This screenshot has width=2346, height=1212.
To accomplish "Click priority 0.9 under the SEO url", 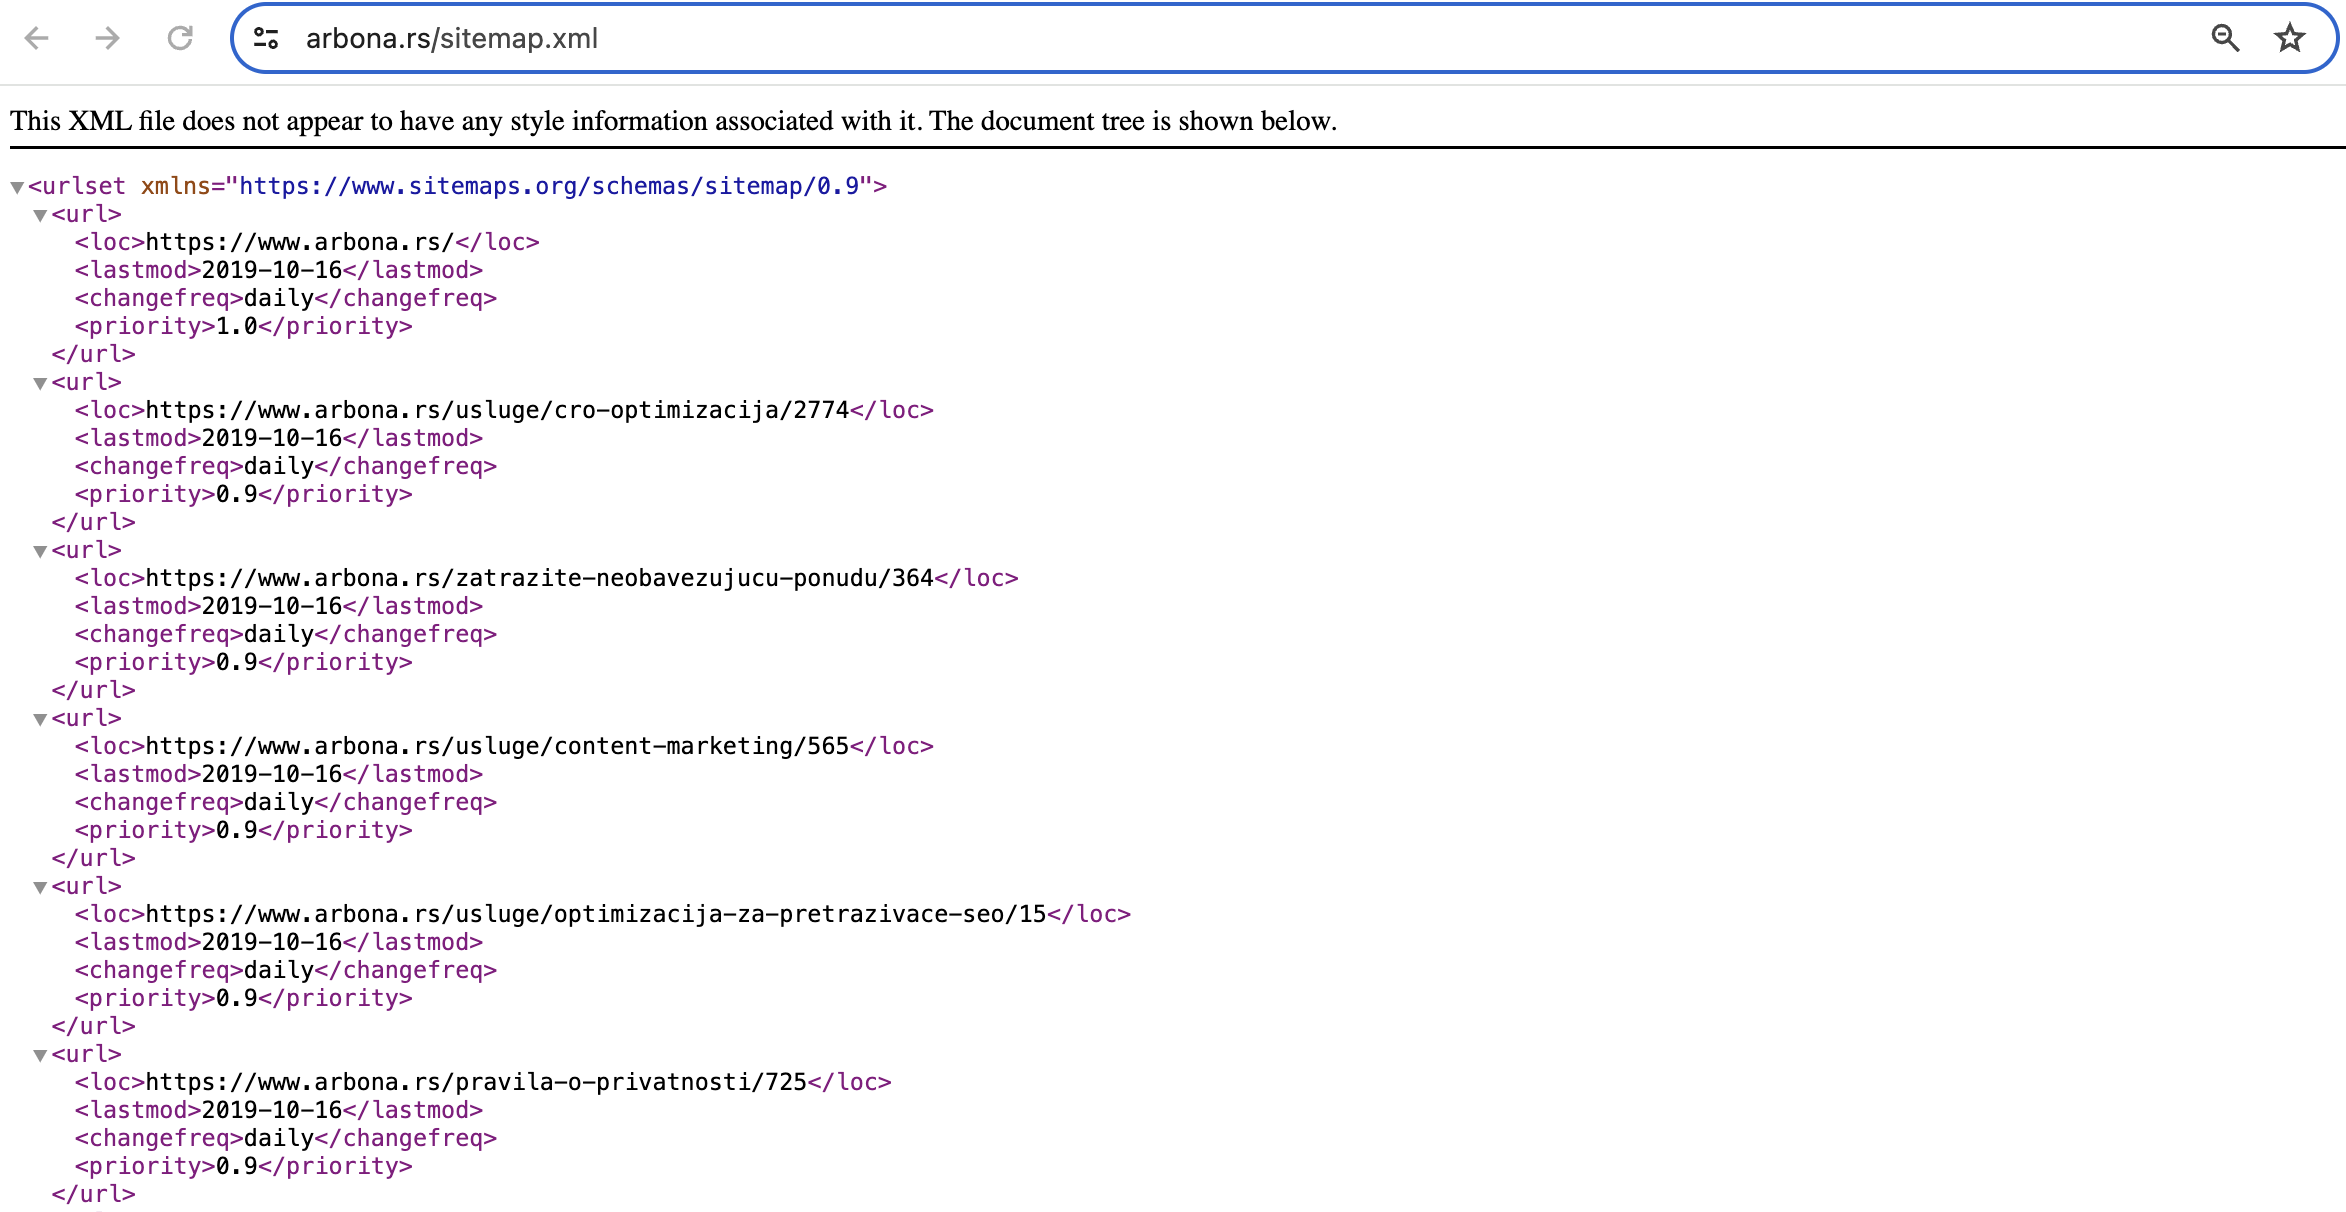I will point(243,998).
